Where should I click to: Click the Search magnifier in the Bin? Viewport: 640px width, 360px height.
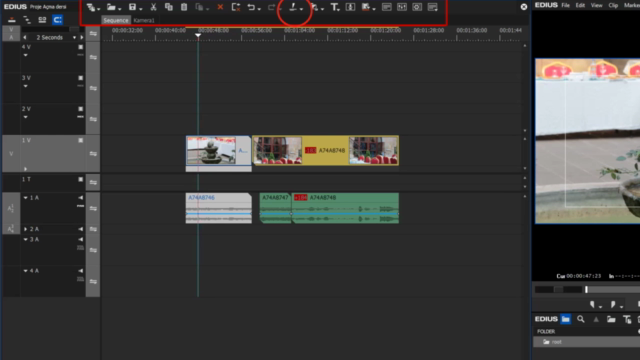click(x=581, y=319)
